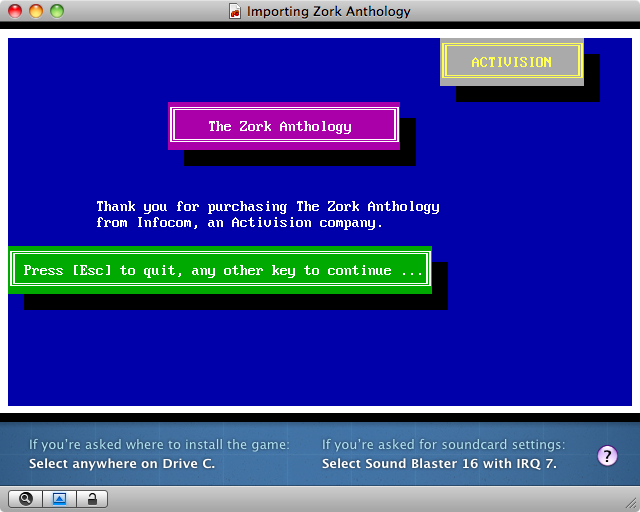This screenshot has height=512, width=640.
Task: Zoom the window with the green button
Action: (x=57, y=12)
